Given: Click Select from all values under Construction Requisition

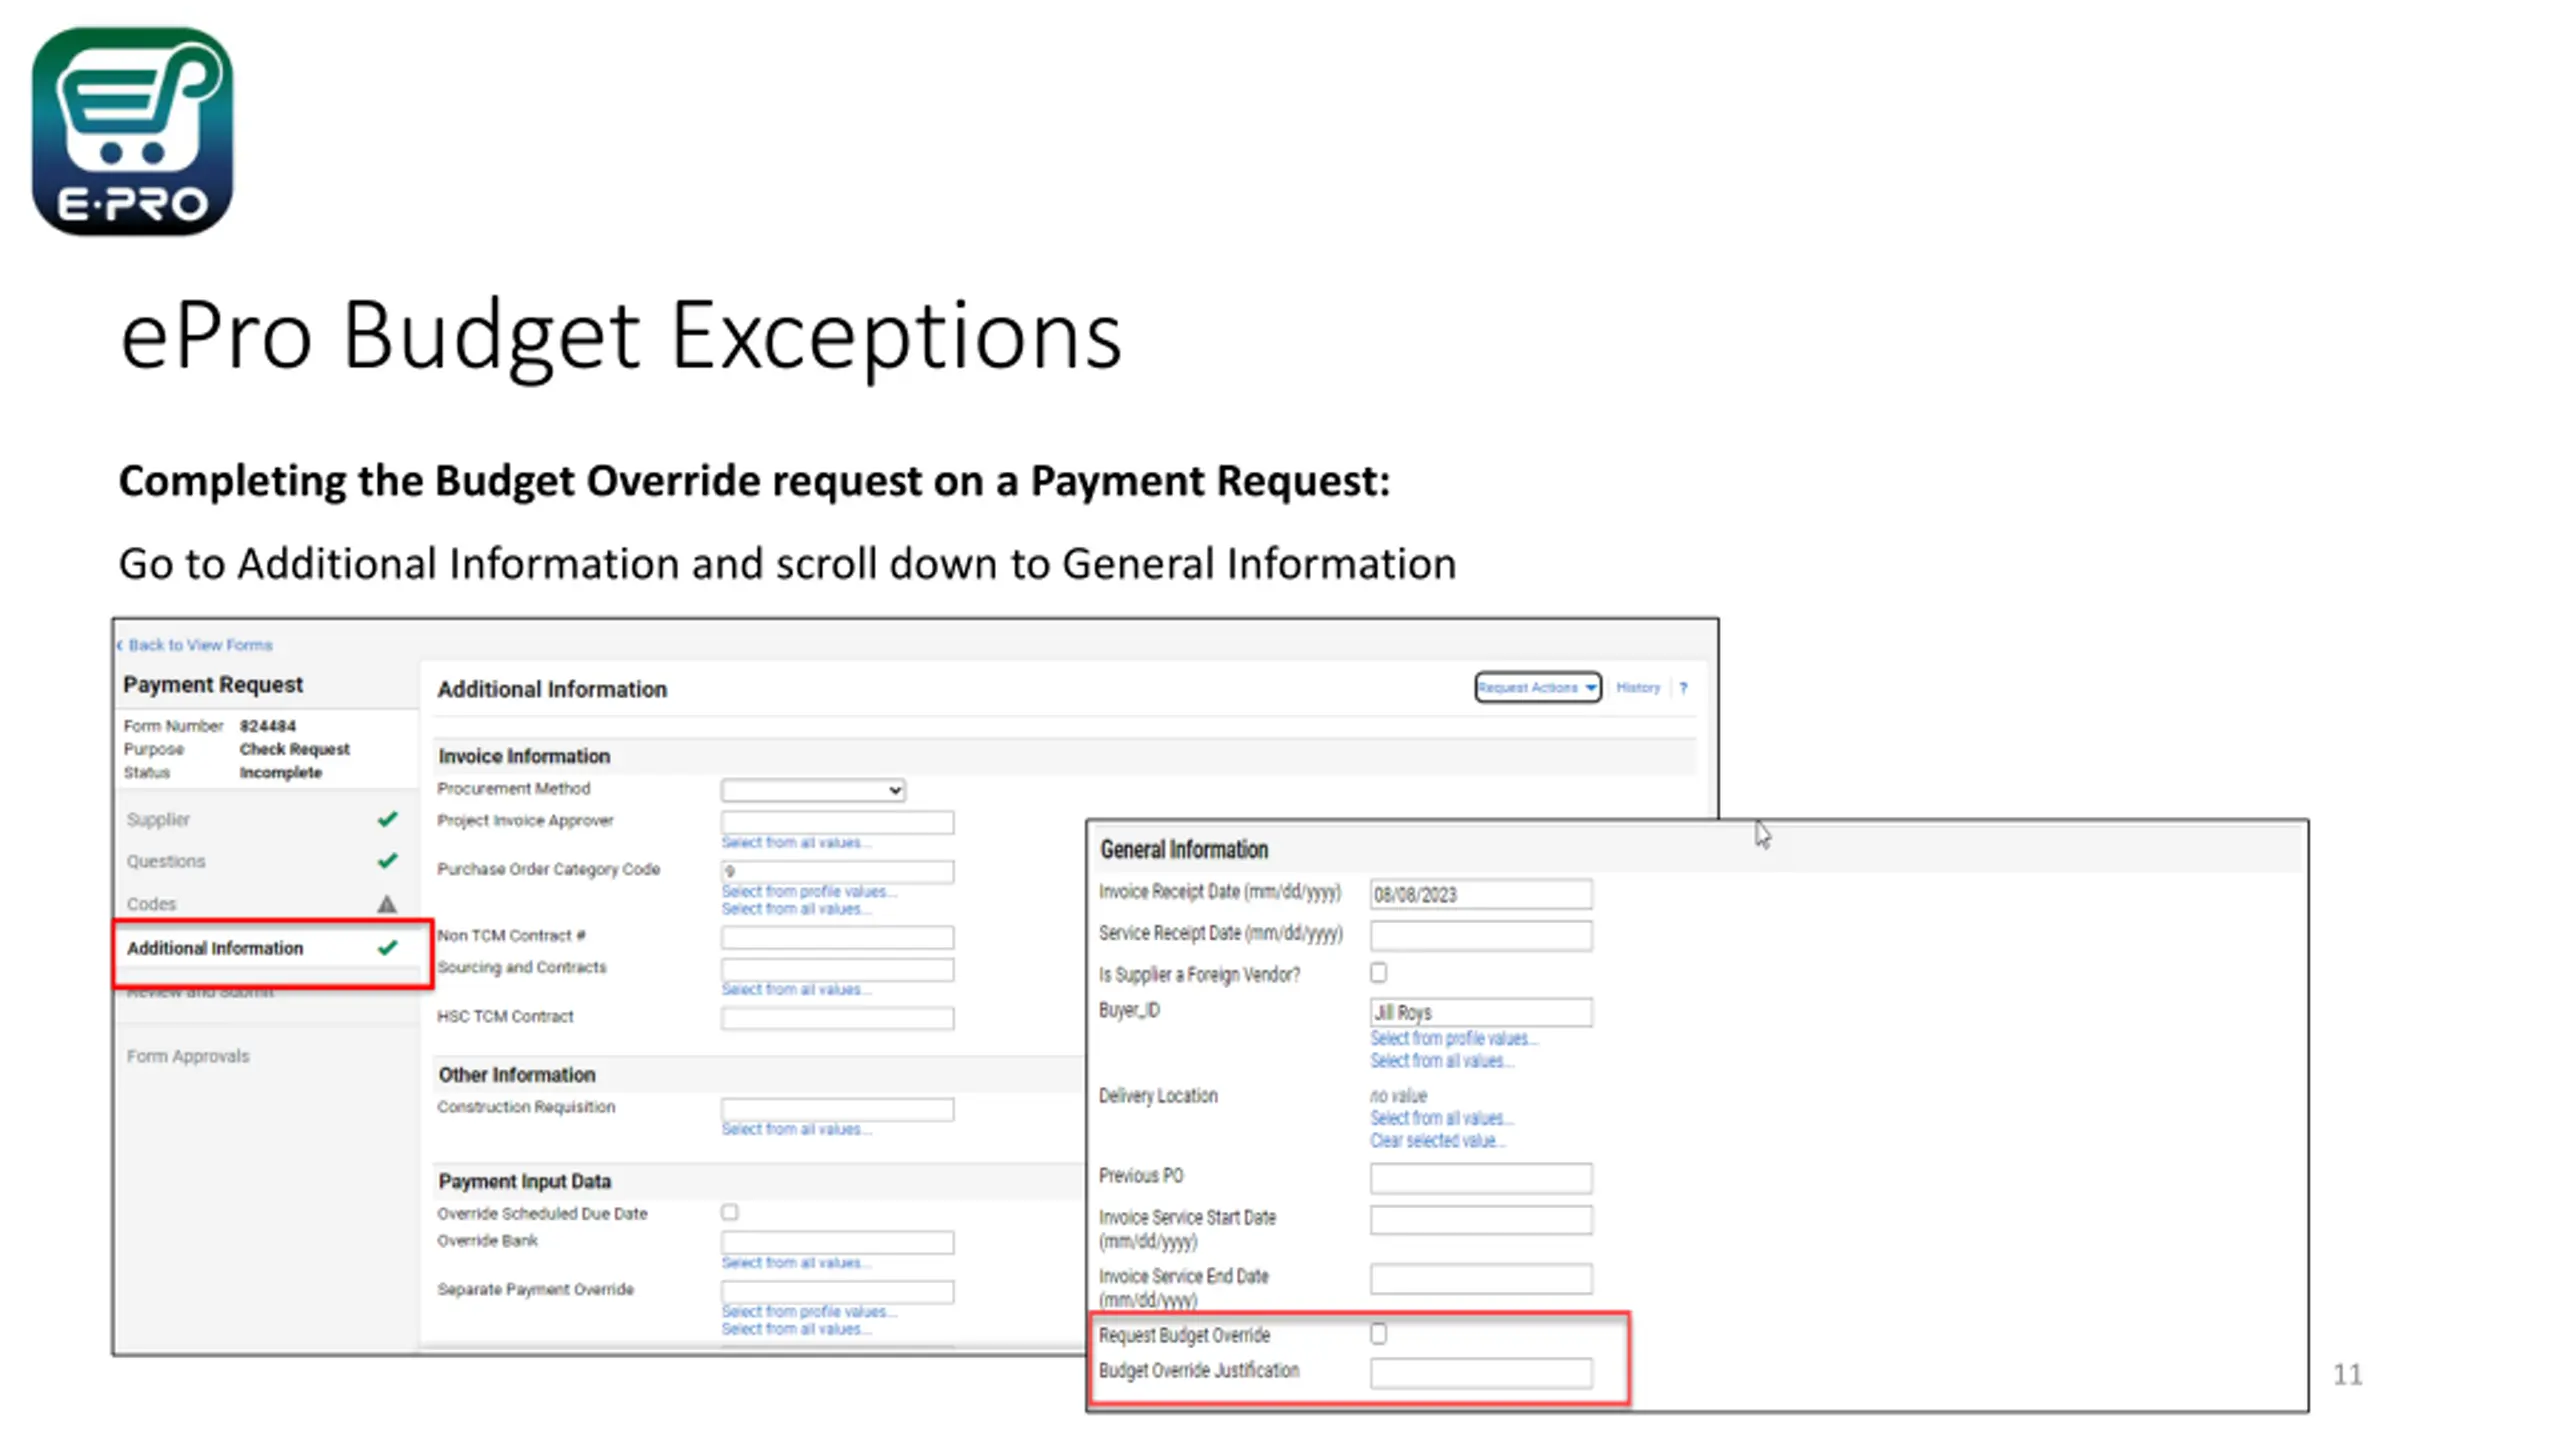Looking at the screenshot, I should tap(796, 1129).
